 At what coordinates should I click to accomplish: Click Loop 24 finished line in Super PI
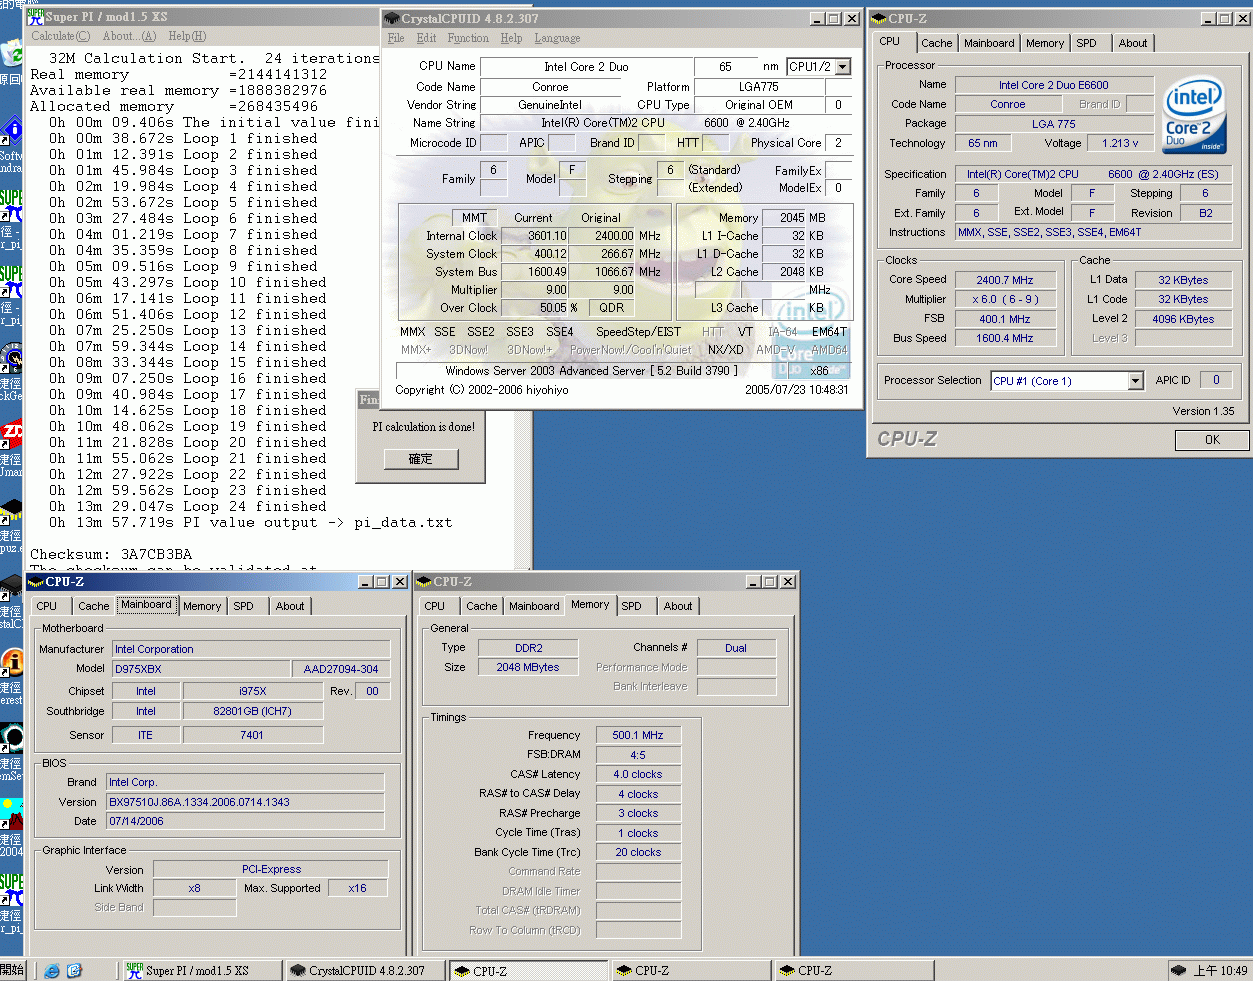(x=188, y=506)
